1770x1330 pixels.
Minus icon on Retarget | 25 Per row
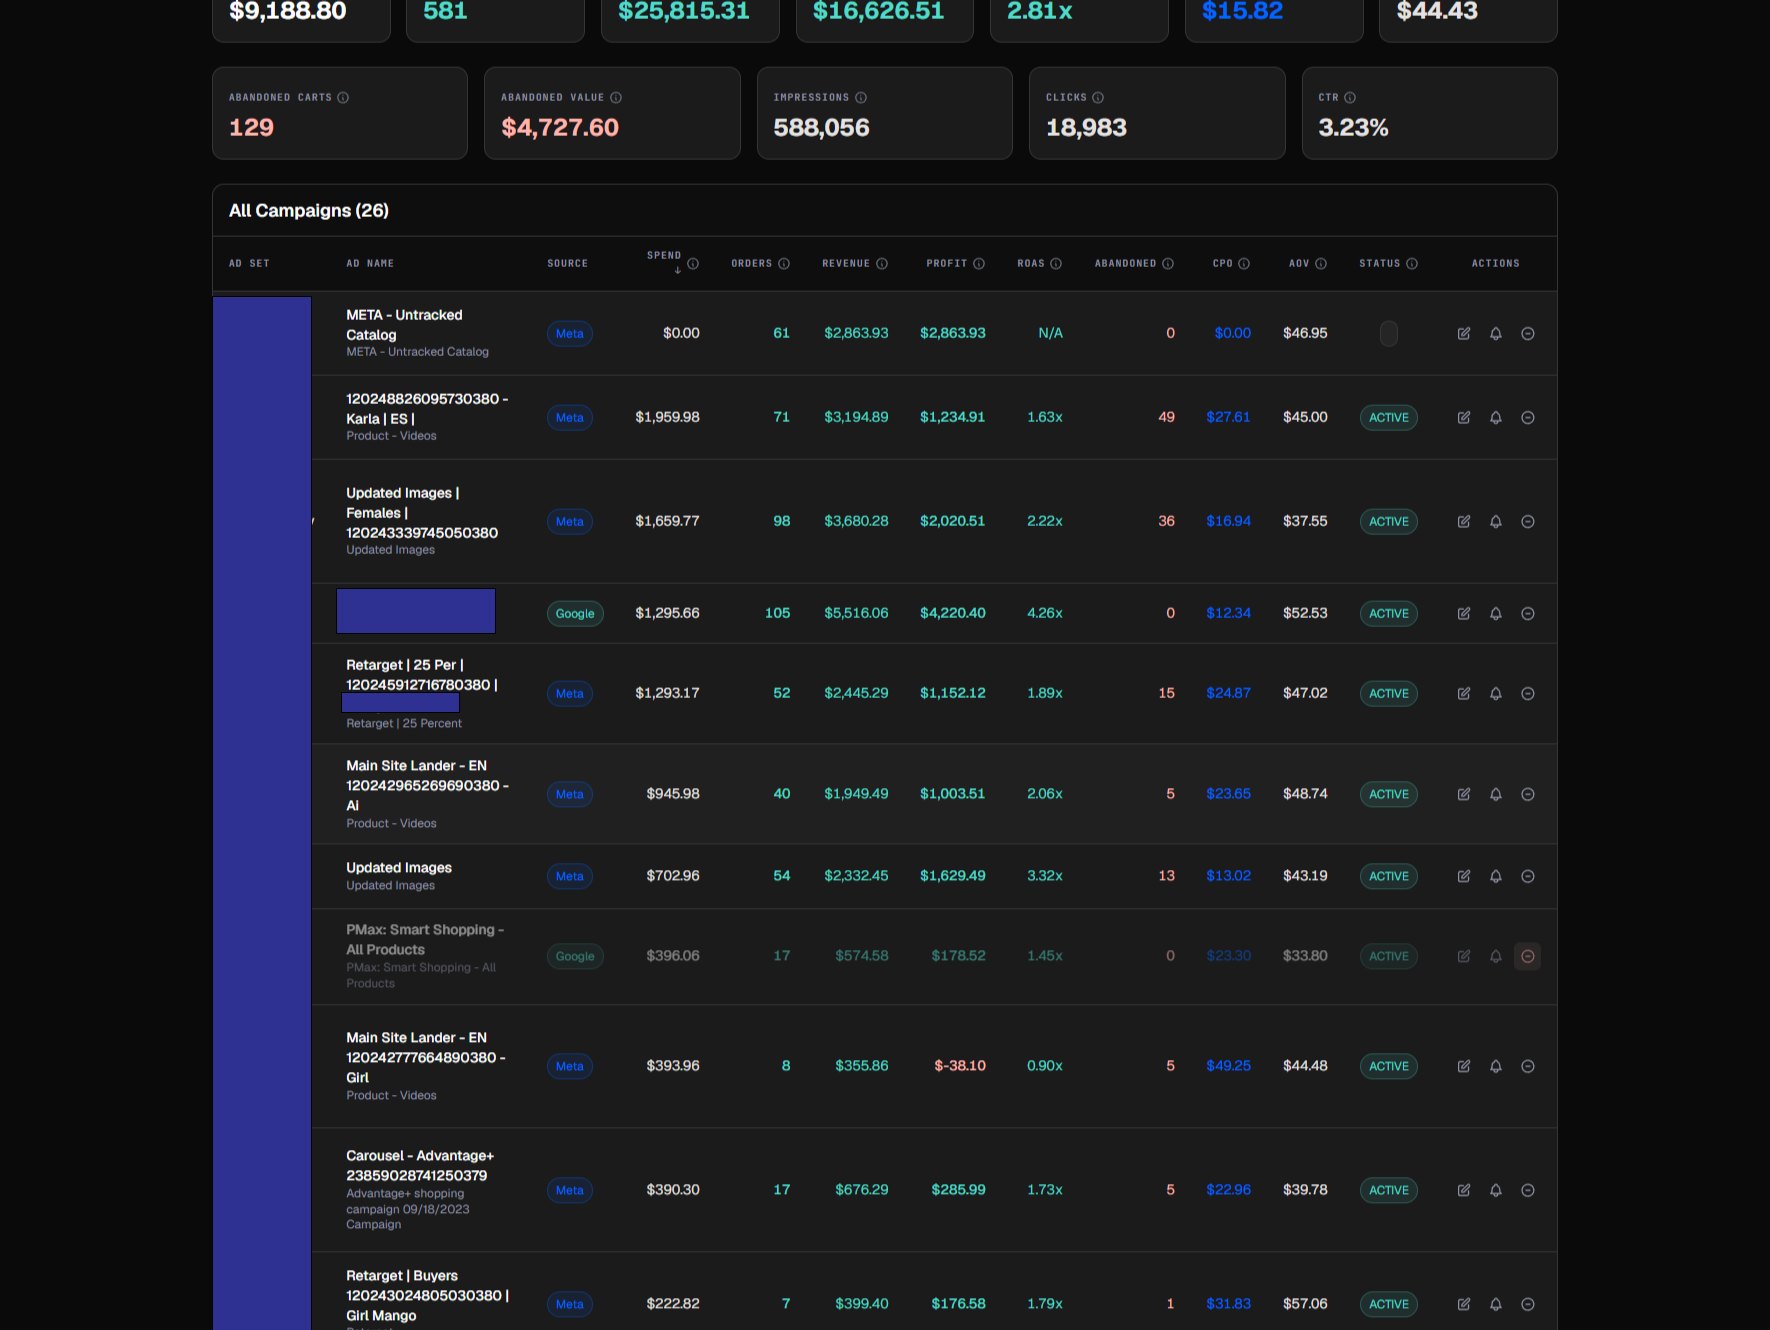click(x=1528, y=694)
